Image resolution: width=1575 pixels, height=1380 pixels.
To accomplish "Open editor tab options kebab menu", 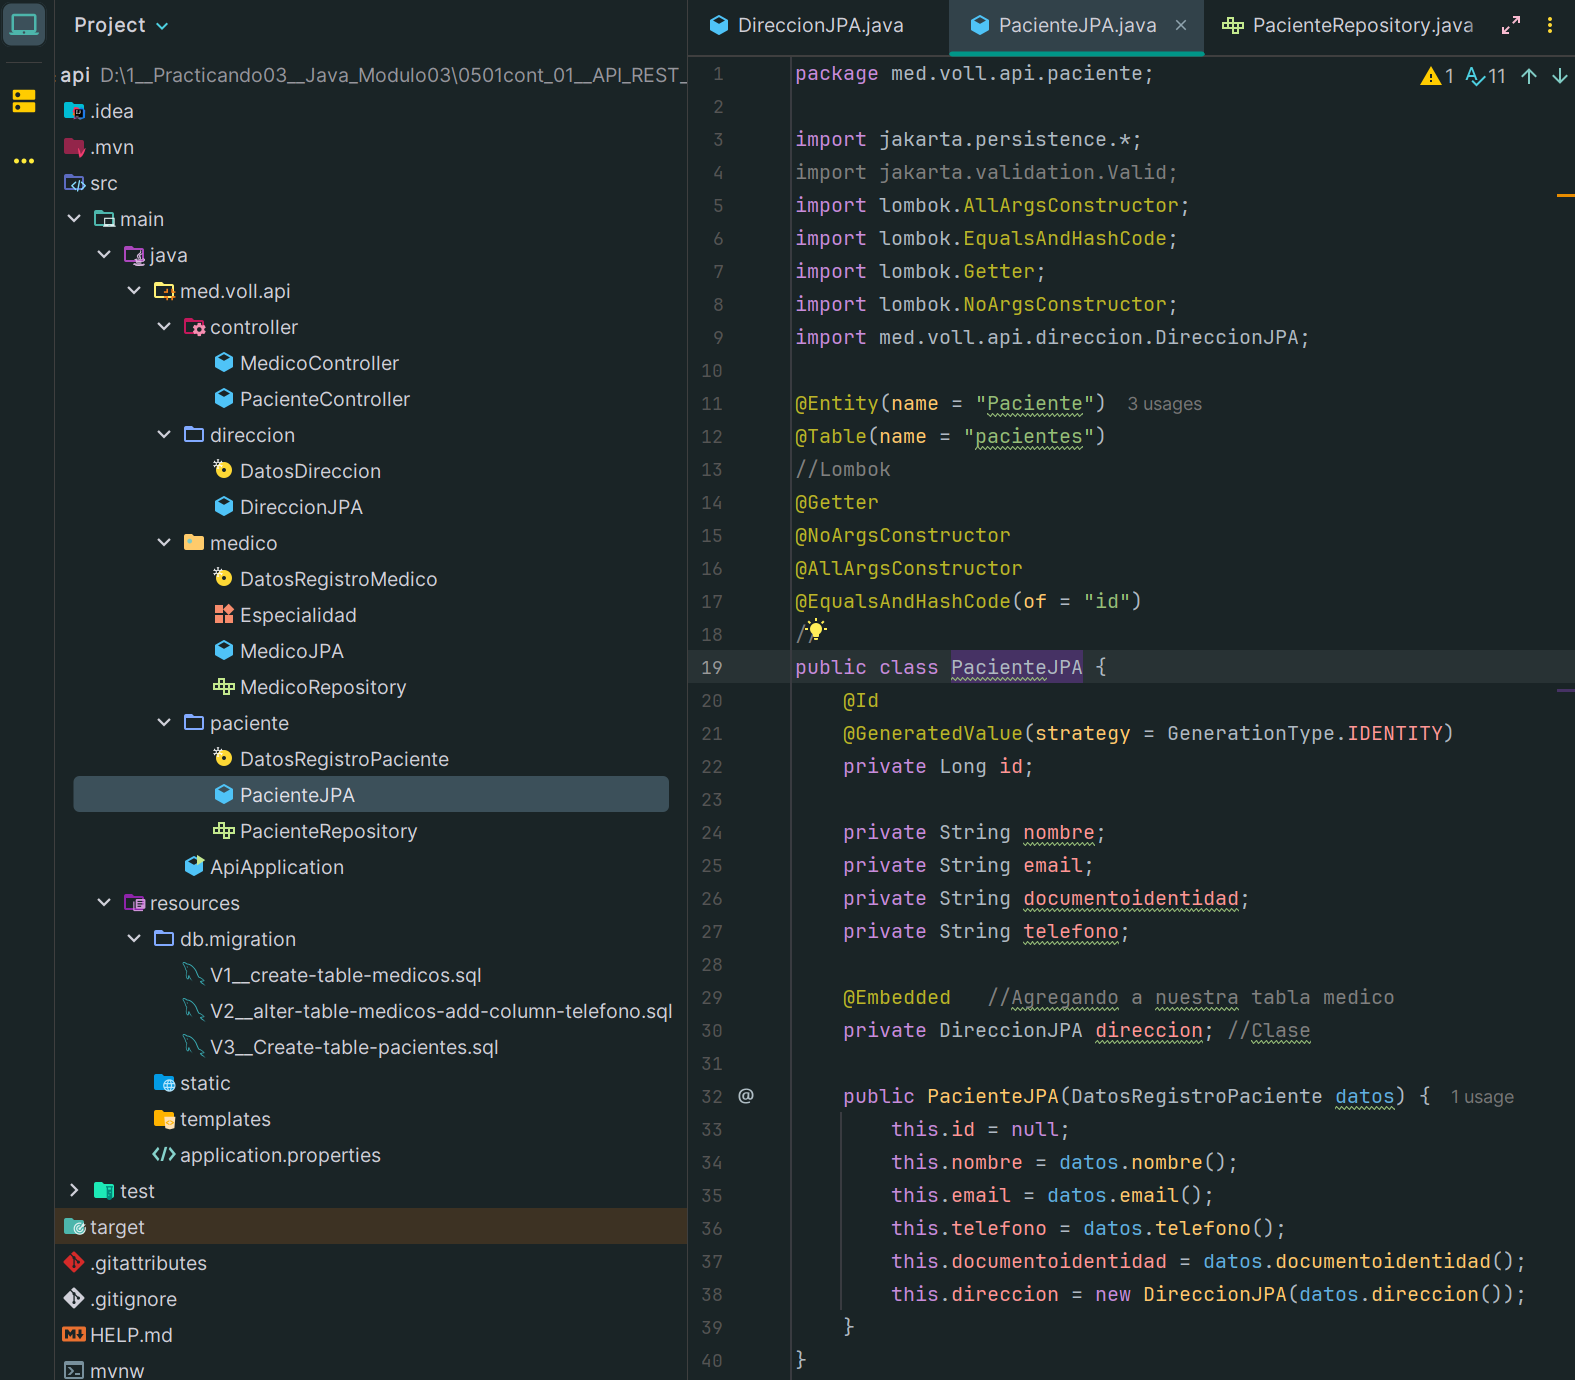I will 1550,25.
